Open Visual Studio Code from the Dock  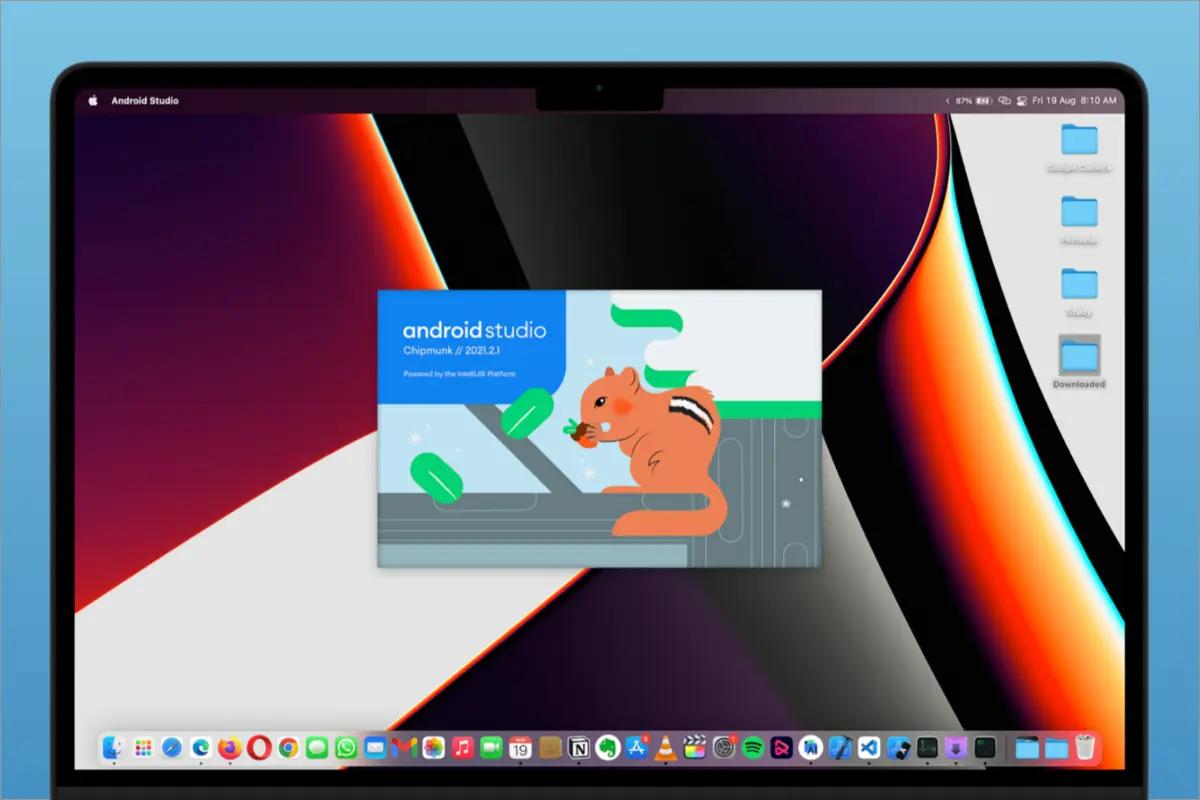(869, 747)
